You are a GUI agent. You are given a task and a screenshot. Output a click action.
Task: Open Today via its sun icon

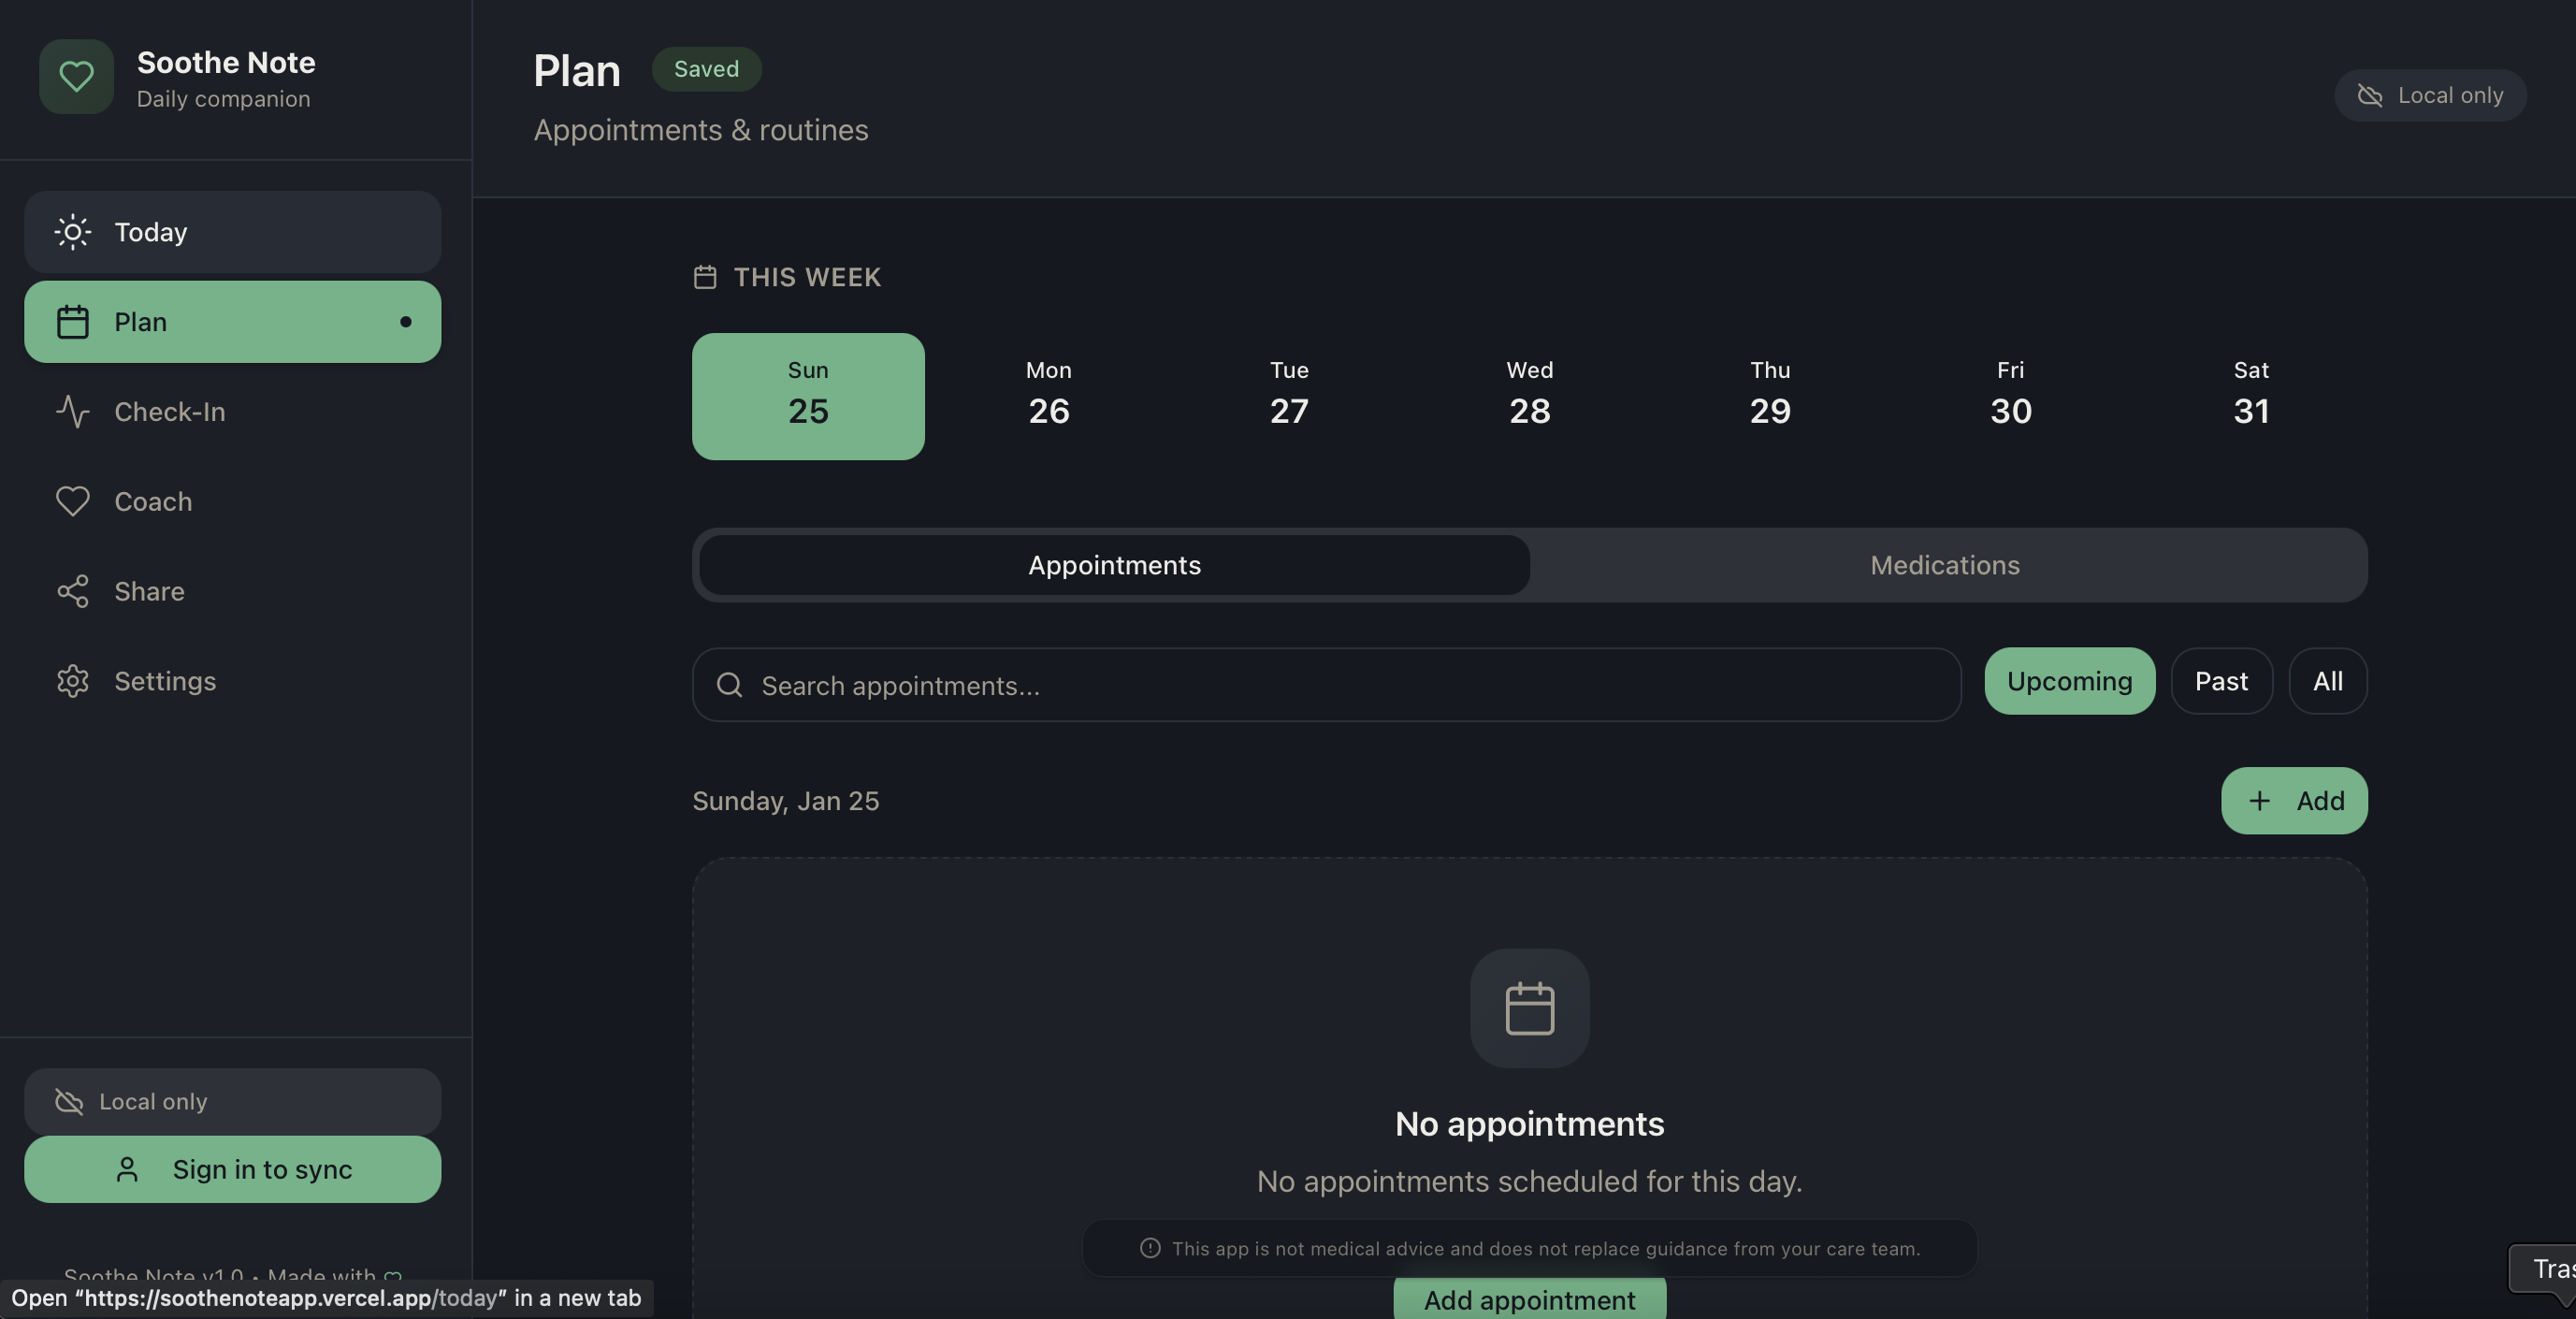[72, 232]
